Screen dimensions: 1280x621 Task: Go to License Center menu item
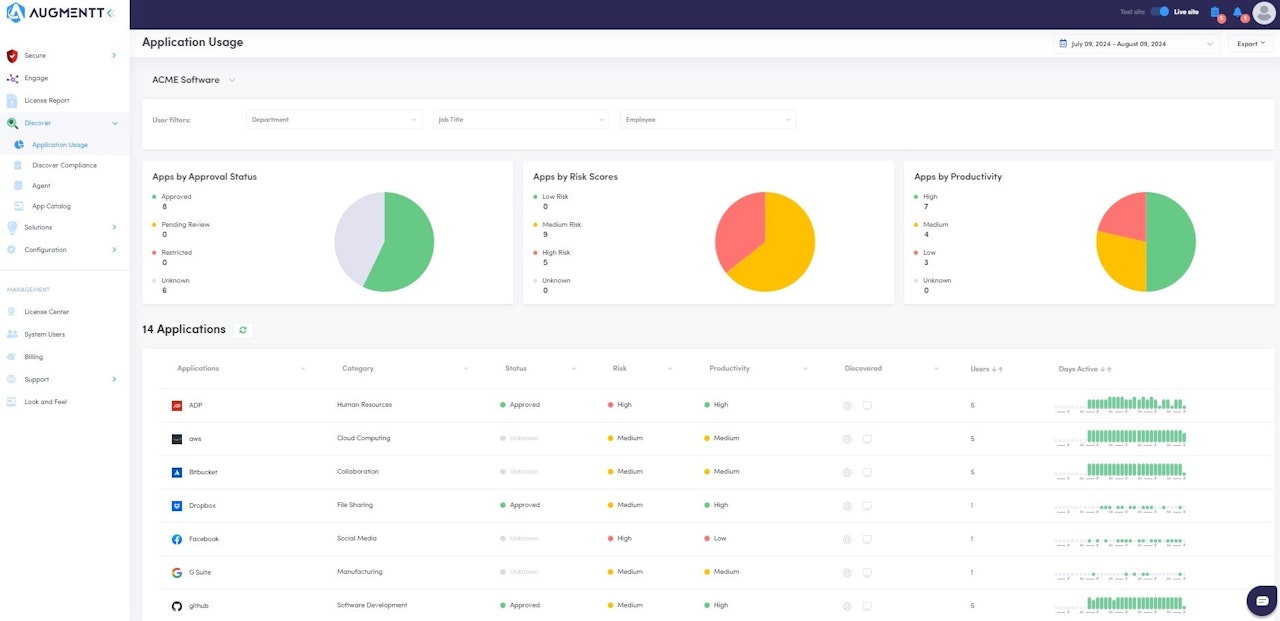47,312
